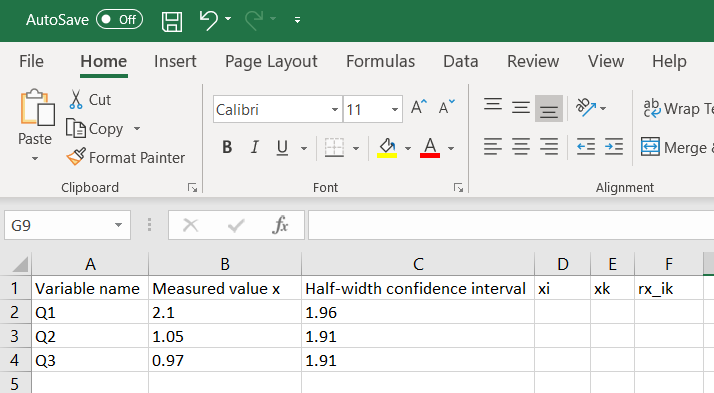Screen dimensions: 714x393
Task: Open the Fill Color dropdown arrow
Action: (x=408, y=148)
